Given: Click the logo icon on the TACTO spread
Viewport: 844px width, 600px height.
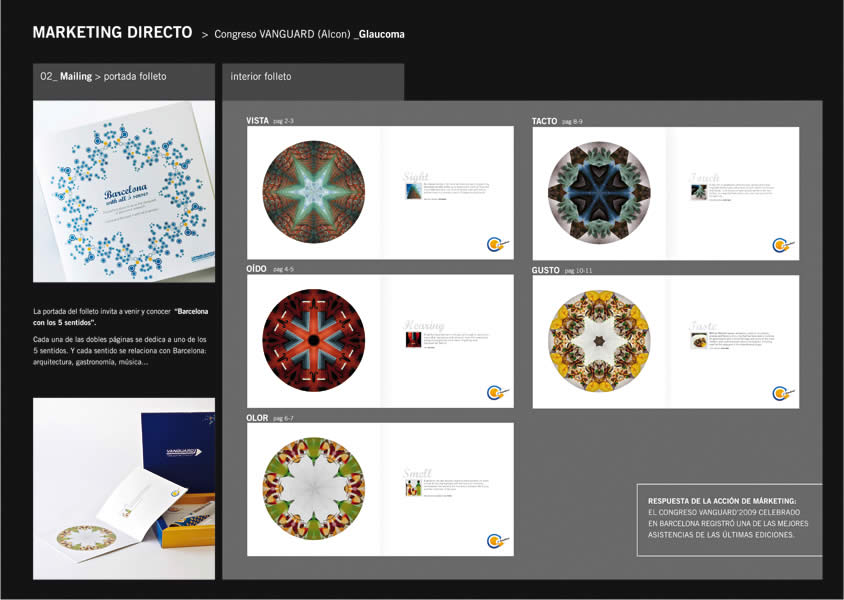Looking at the screenshot, I should pyautogui.click(x=783, y=245).
